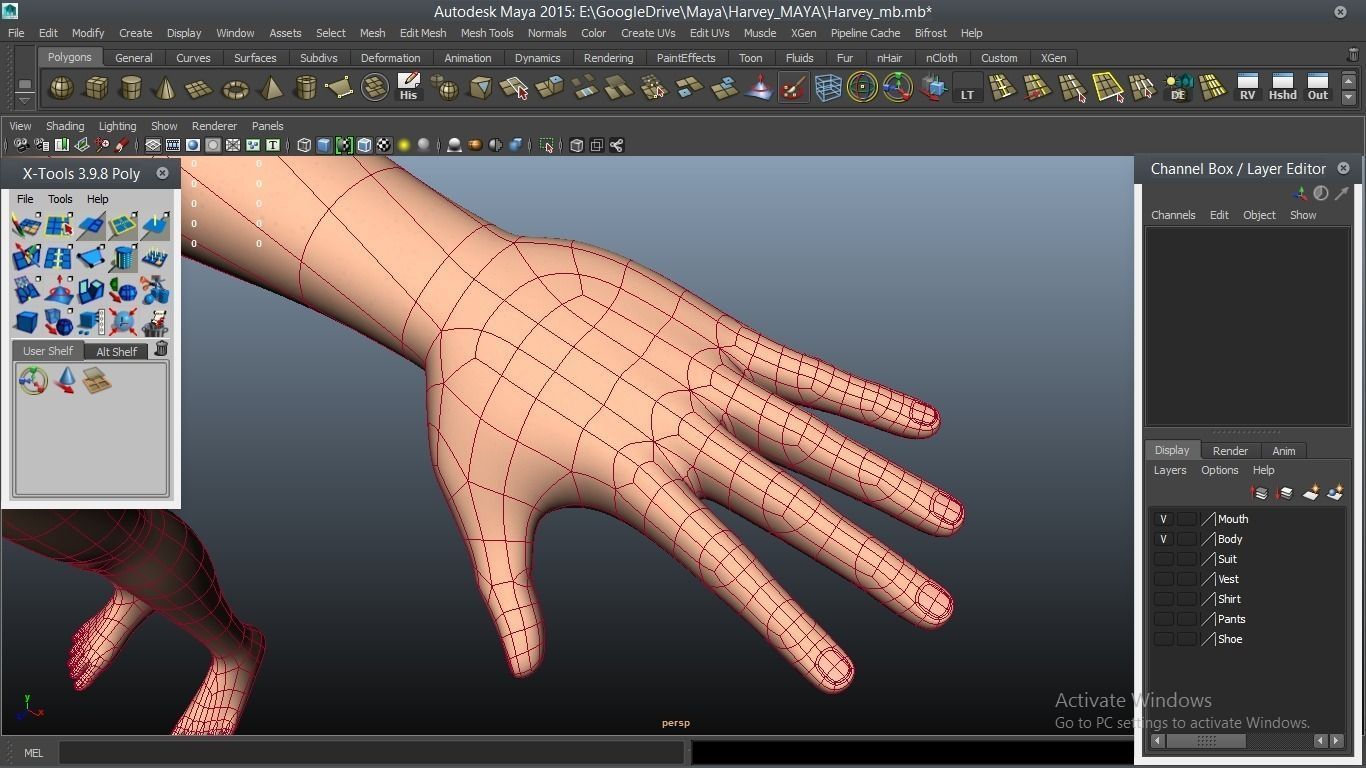Toggle visibility of the Shirt layer
The height and width of the screenshot is (768, 1366).
tap(1163, 599)
